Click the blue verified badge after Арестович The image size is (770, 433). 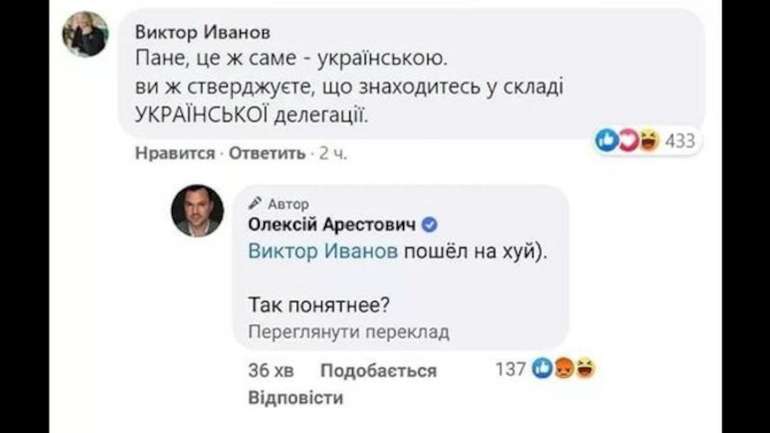(430, 223)
